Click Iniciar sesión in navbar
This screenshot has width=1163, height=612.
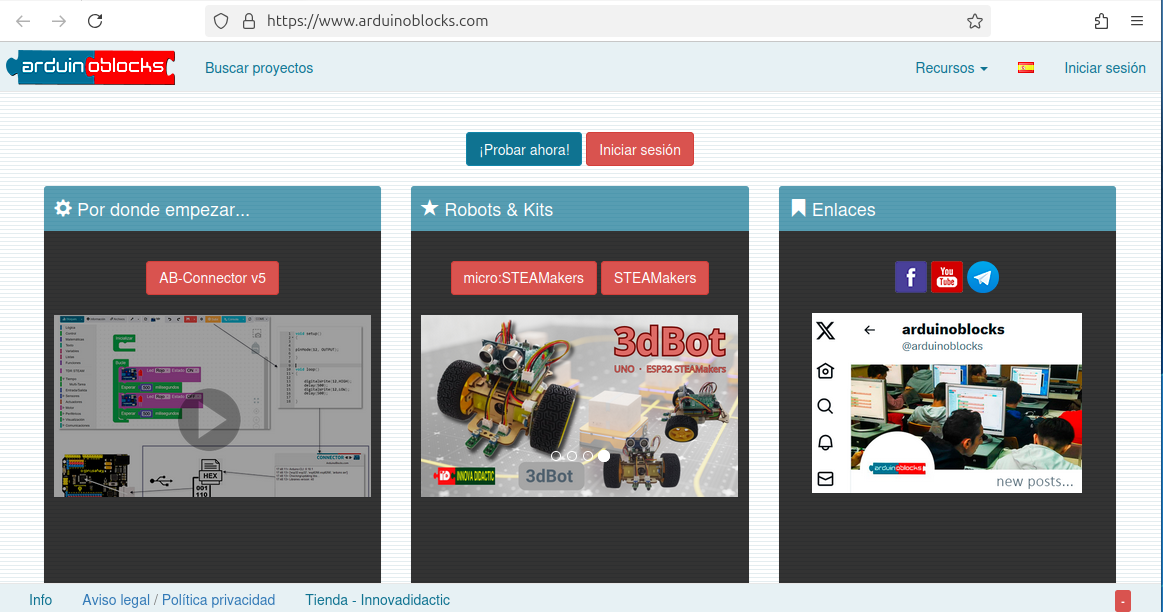(1104, 68)
